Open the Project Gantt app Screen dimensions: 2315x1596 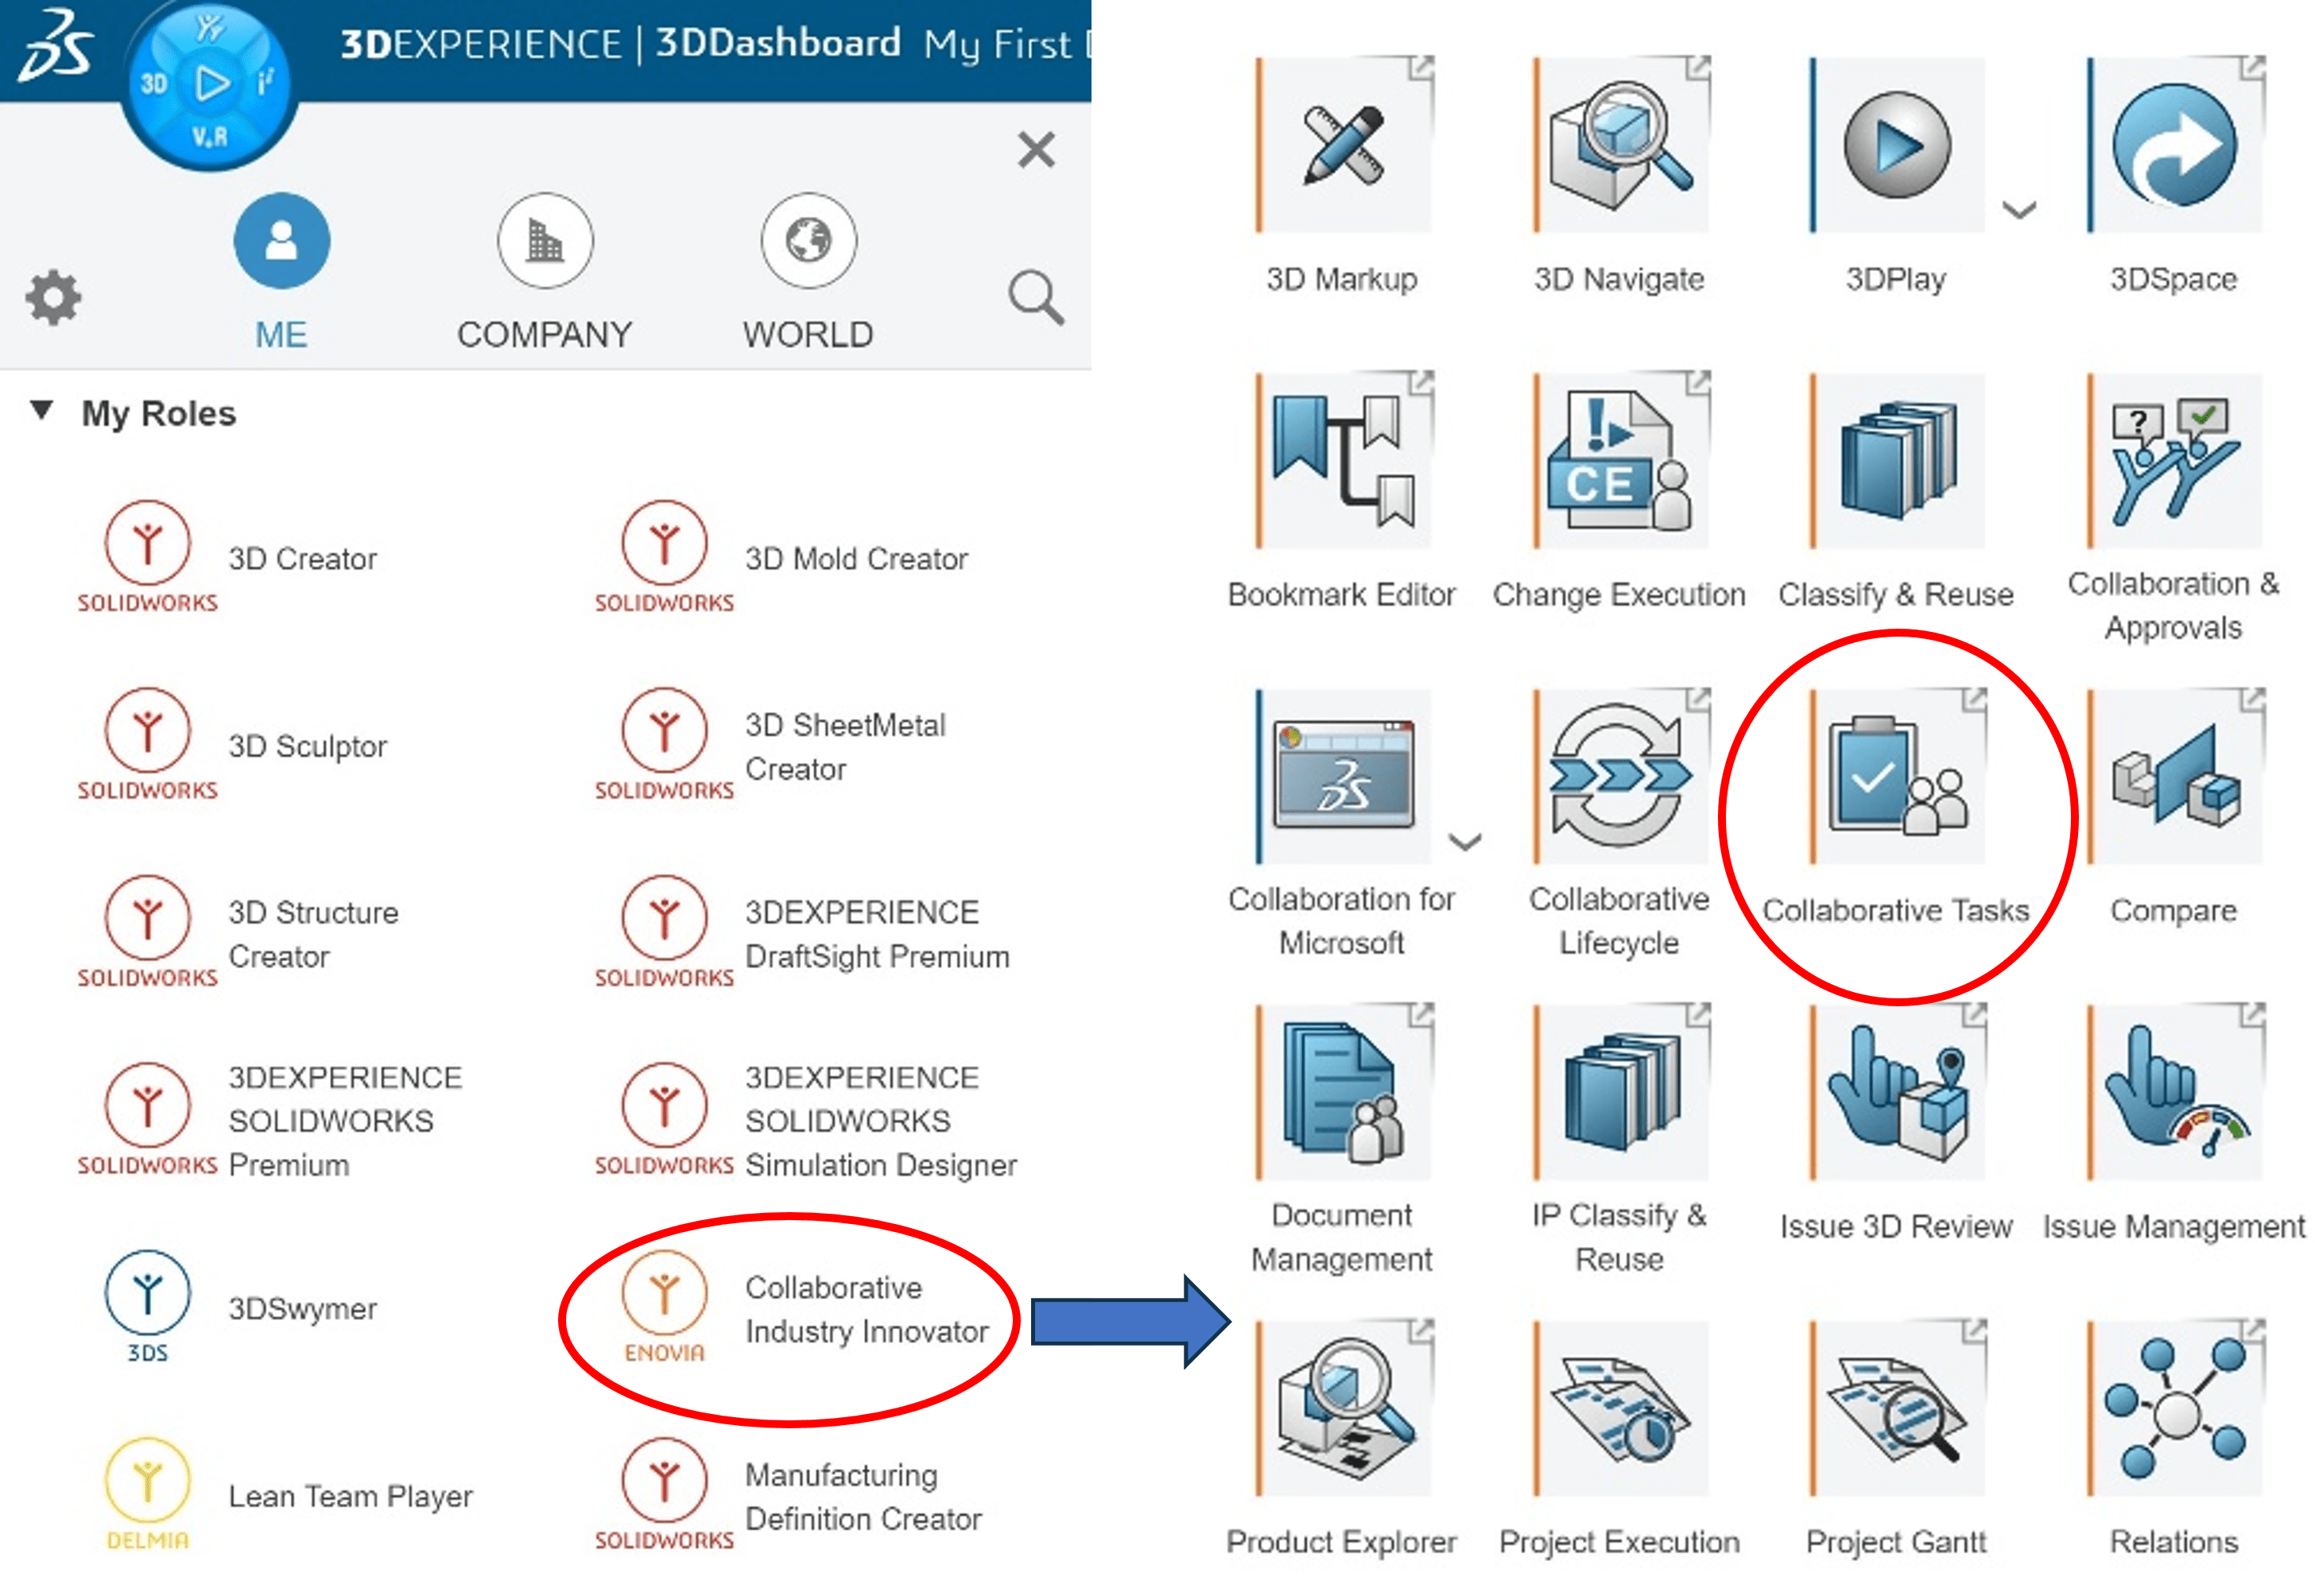click(x=1896, y=1408)
